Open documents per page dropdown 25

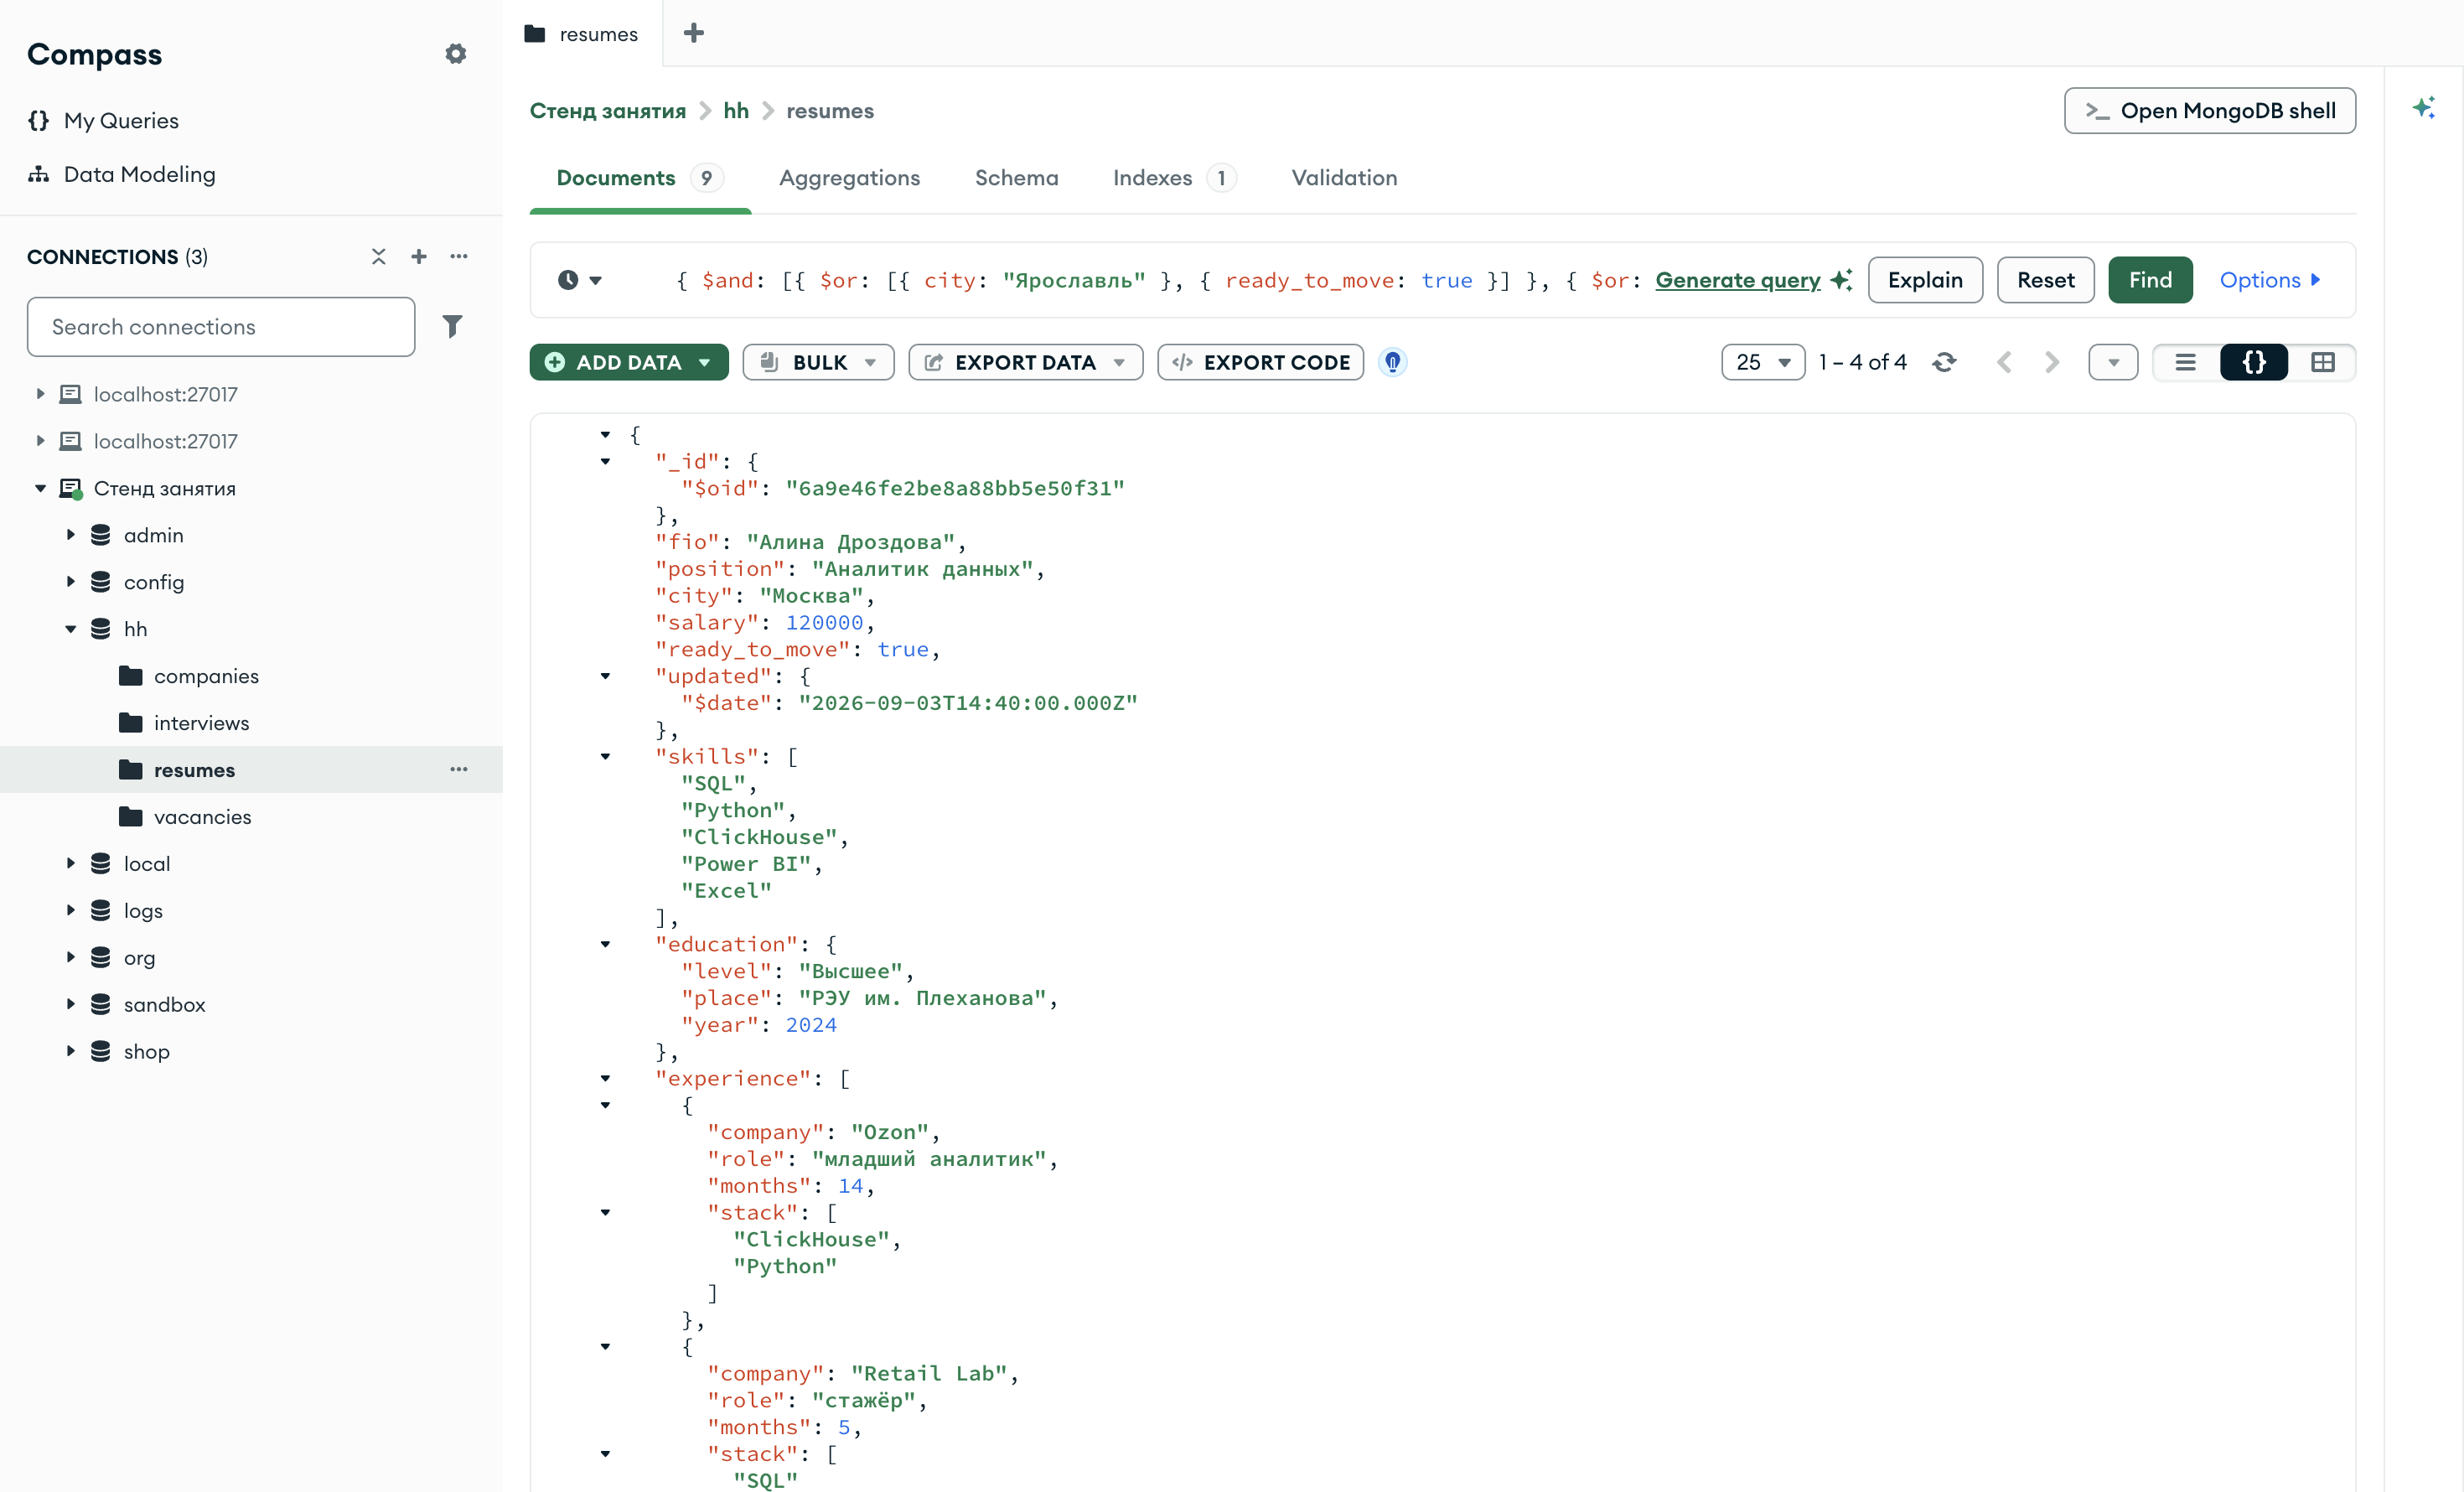tap(1762, 362)
